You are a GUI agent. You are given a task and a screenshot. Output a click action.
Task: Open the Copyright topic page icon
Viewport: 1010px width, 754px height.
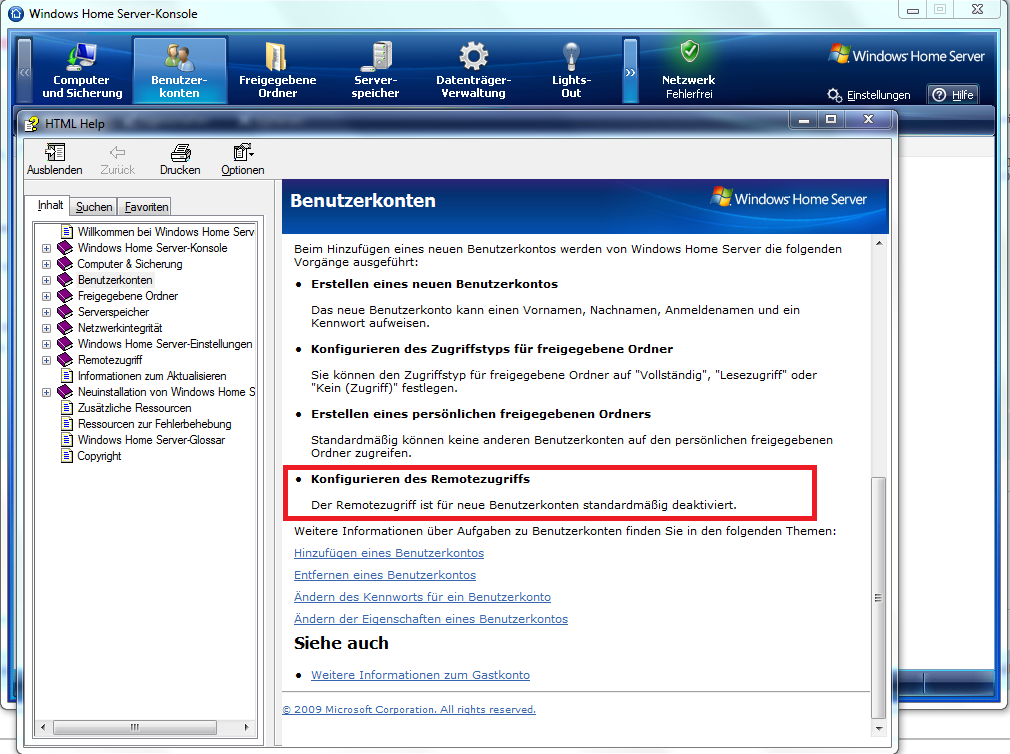pos(67,456)
